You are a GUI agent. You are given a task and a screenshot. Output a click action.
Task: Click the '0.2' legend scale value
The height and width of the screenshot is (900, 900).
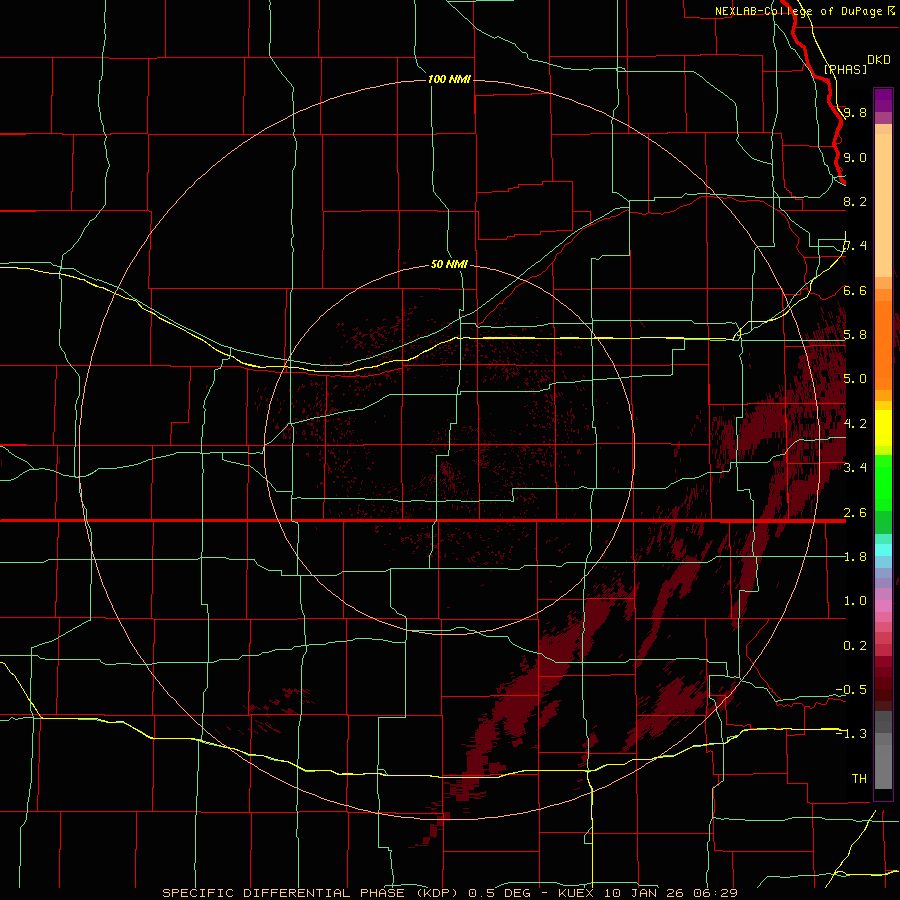click(855, 646)
